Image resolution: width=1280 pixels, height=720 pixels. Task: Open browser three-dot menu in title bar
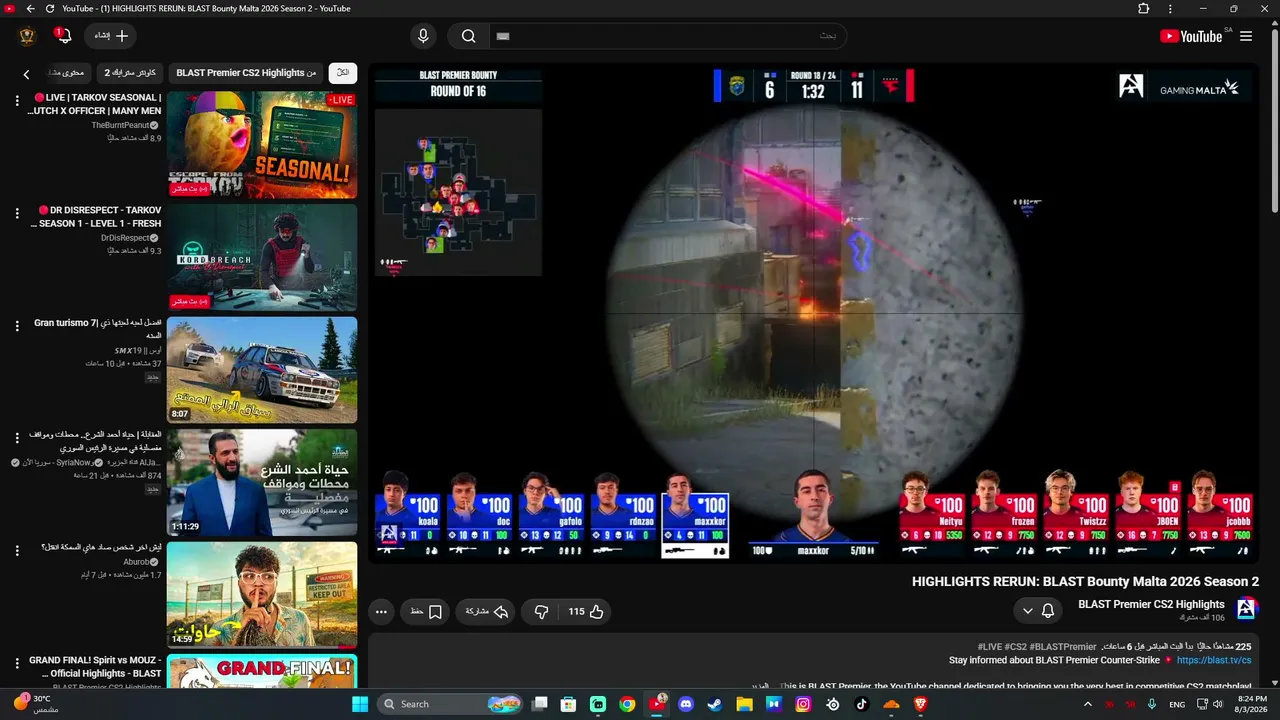coord(1170,9)
